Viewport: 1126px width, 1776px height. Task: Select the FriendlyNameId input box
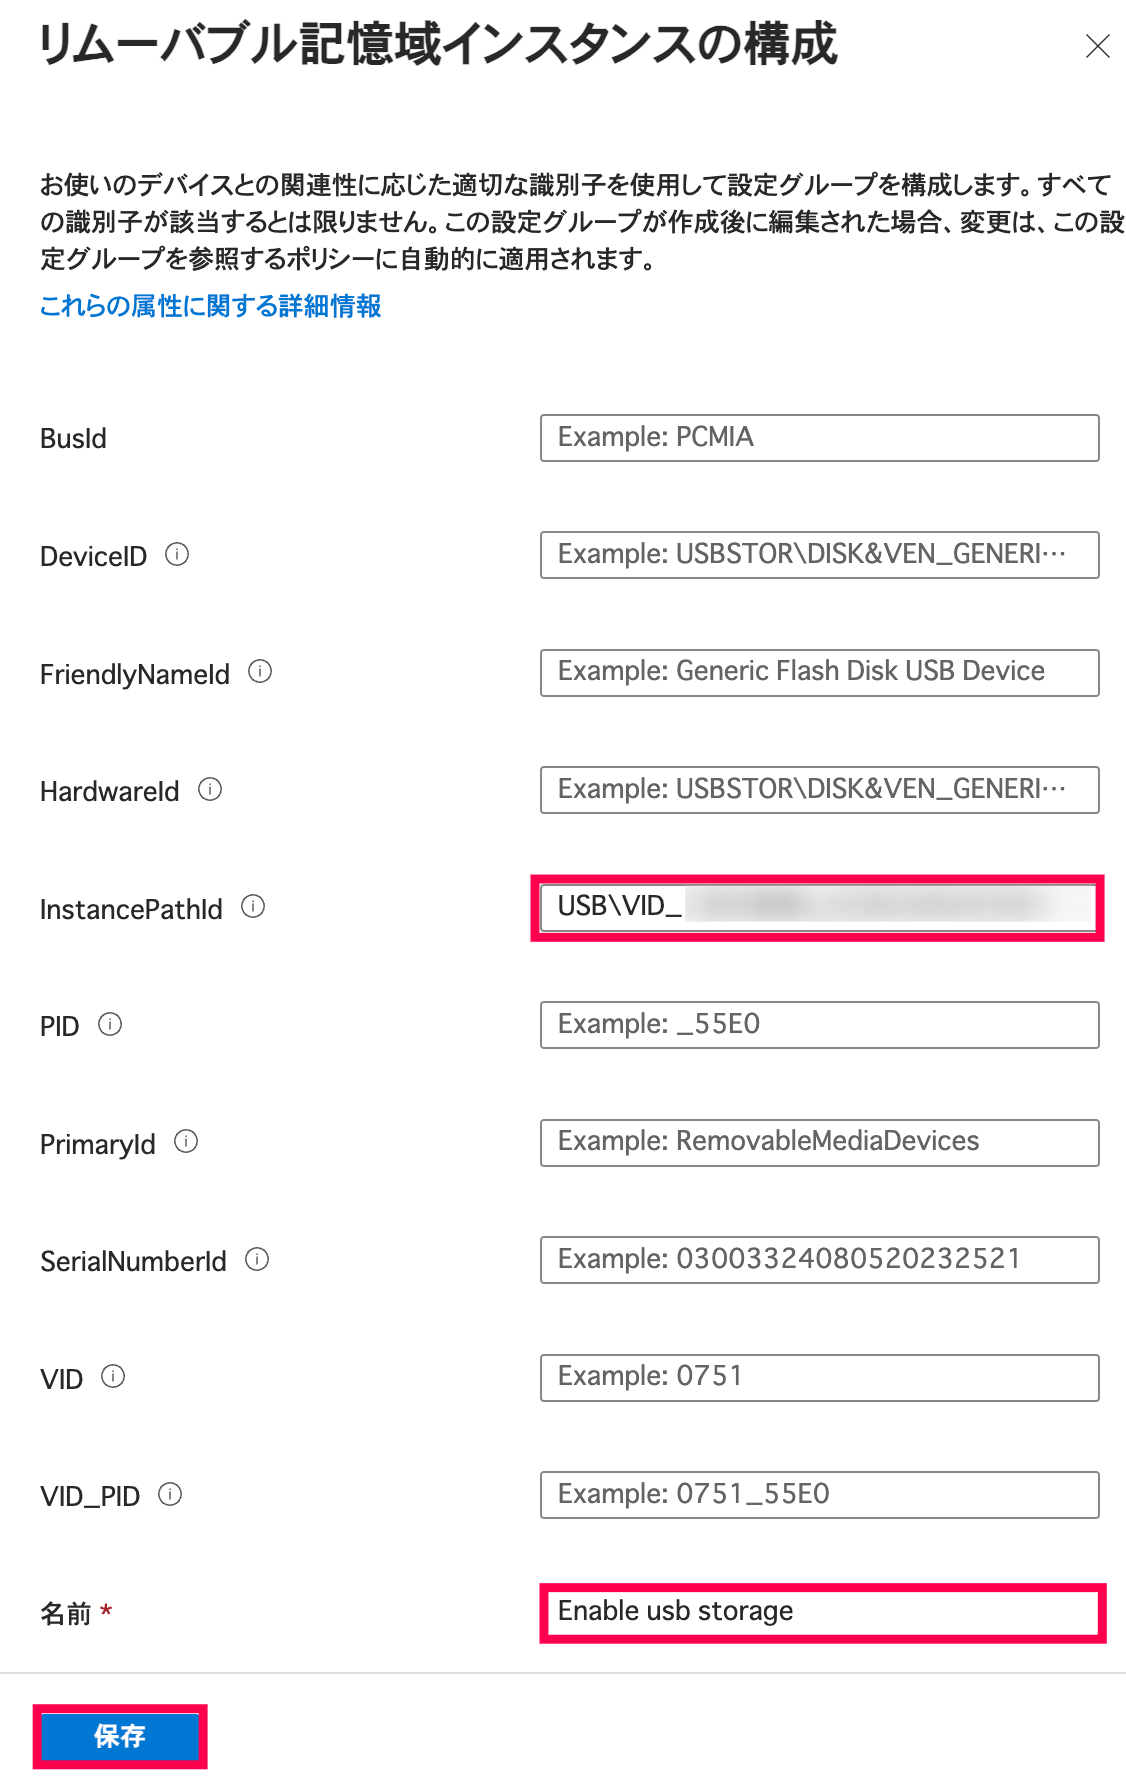coord(819,673)
